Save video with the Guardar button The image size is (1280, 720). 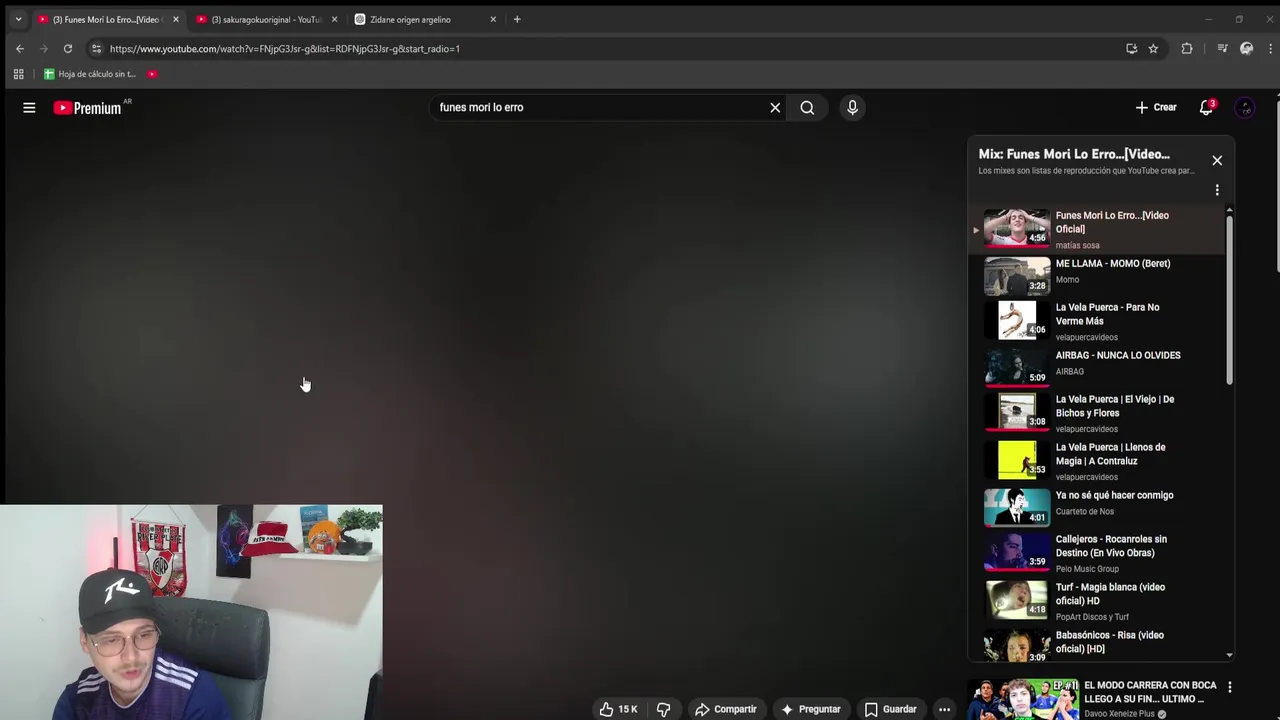(890, 709)
